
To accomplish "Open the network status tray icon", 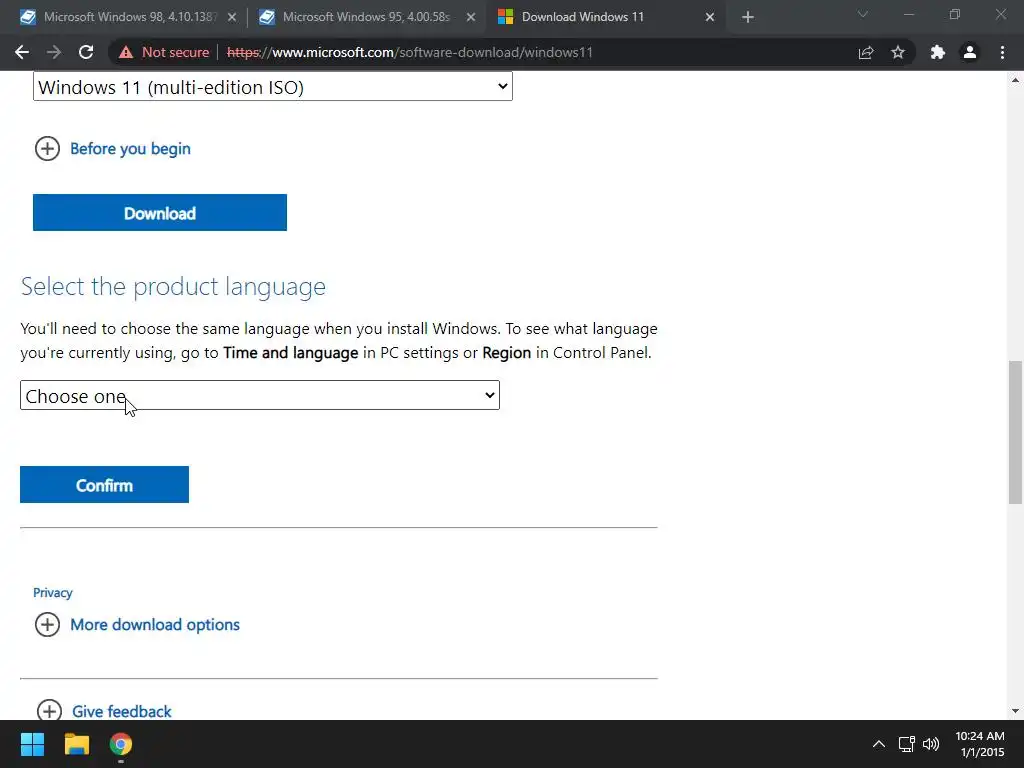I will (x=906, y=744).
